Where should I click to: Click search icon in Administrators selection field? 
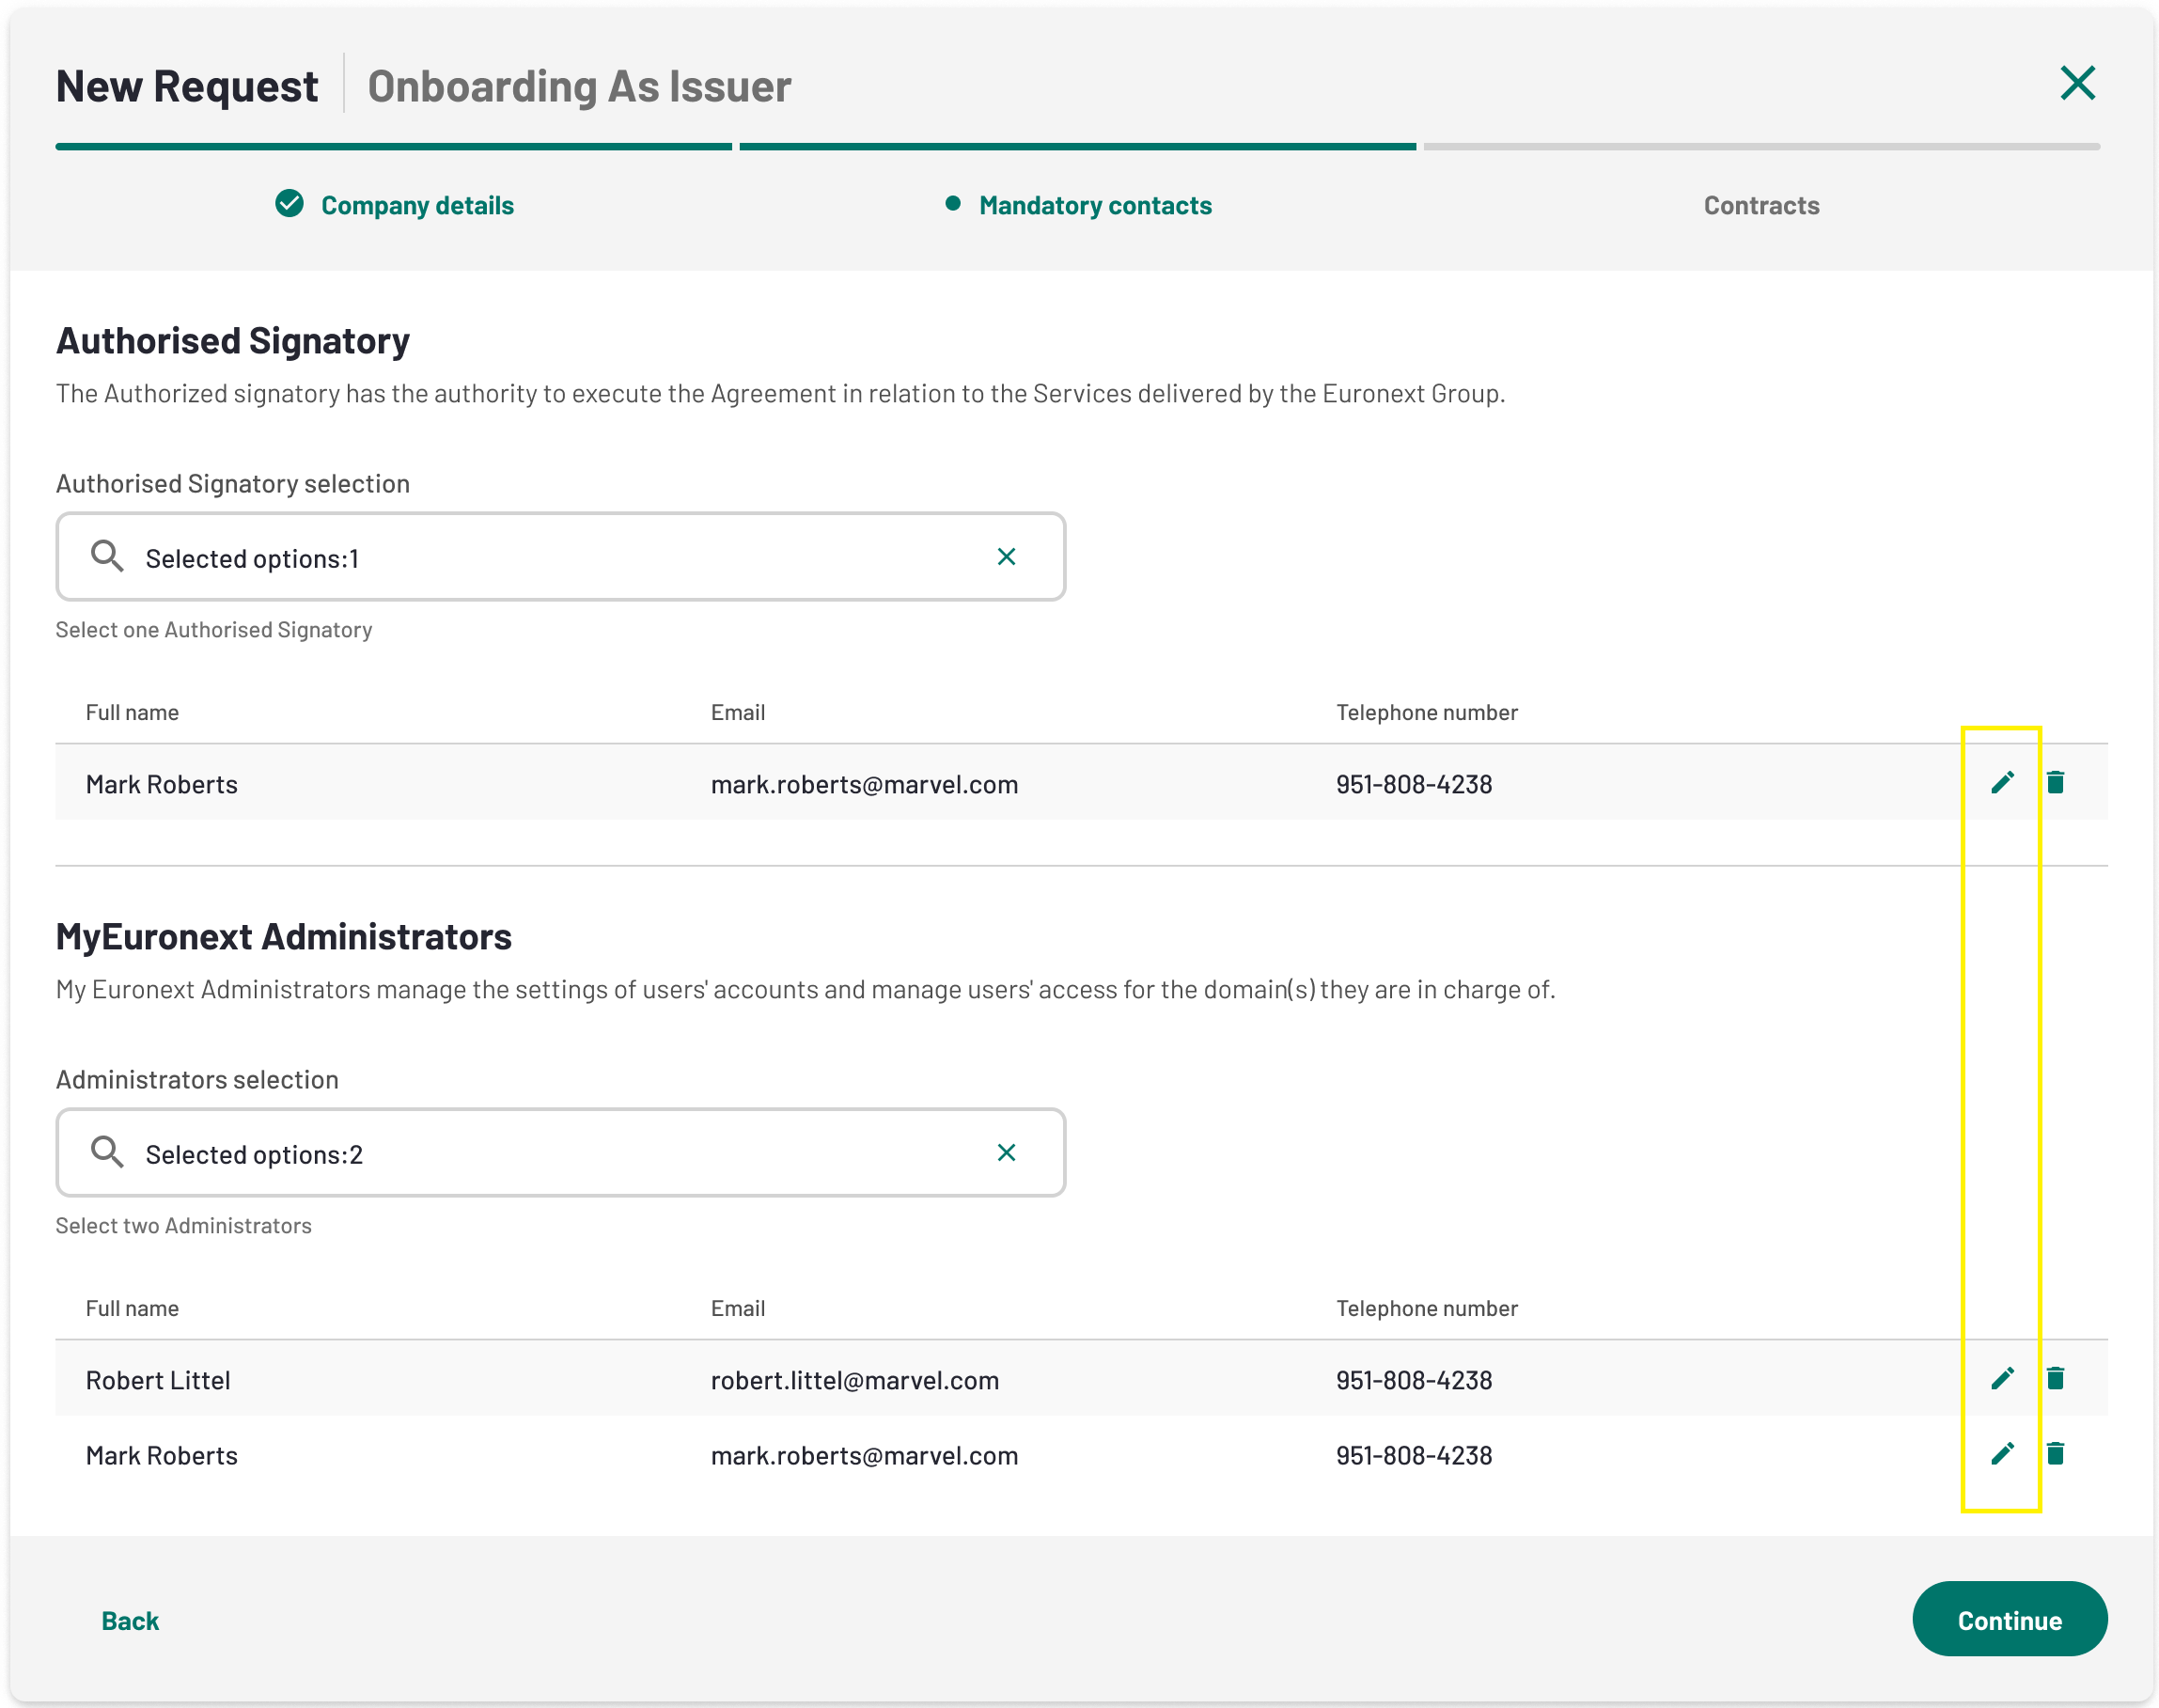(x=107, y=1152)
